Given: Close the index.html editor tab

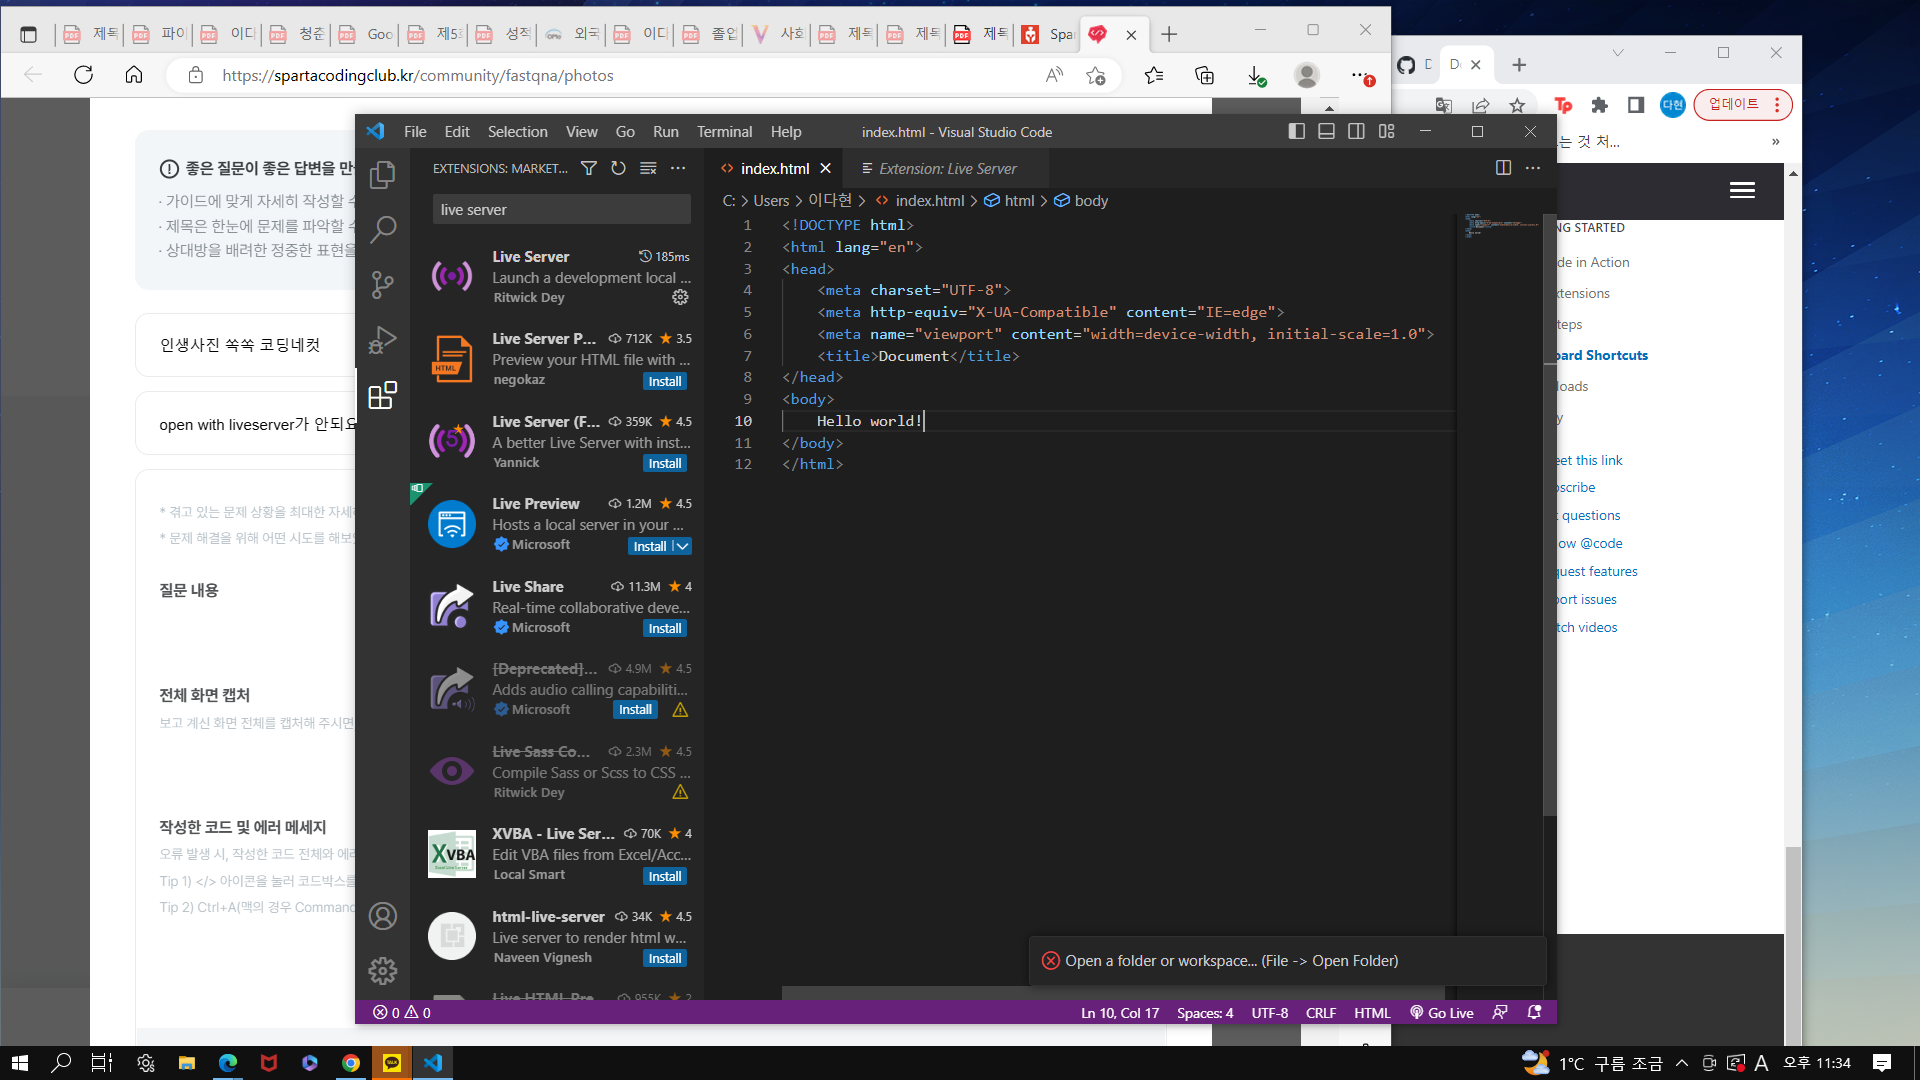Looking at the screenshot, I should point(825,168).
